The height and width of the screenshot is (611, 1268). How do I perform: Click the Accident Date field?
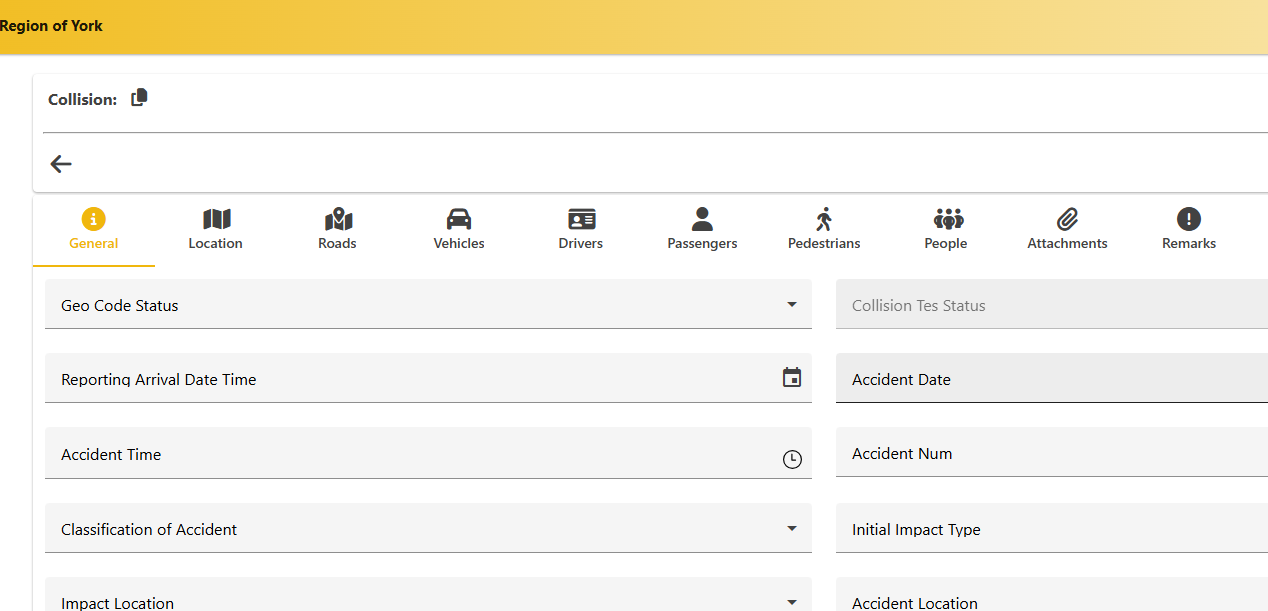1050,380
